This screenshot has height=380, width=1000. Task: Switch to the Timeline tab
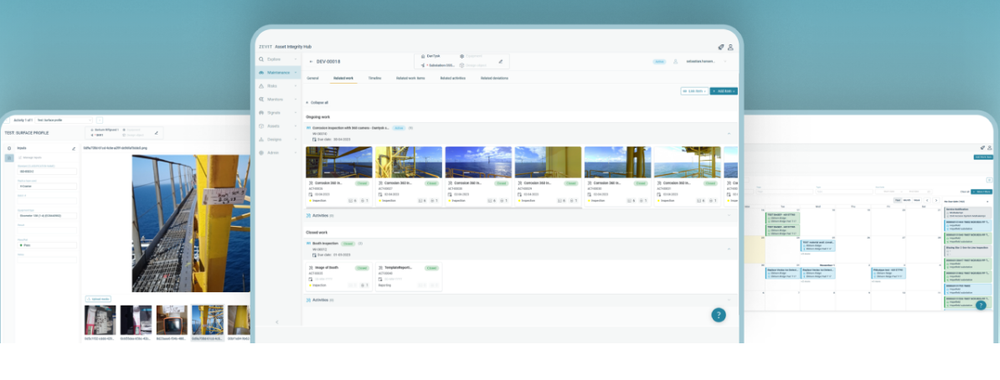(374, 78)
